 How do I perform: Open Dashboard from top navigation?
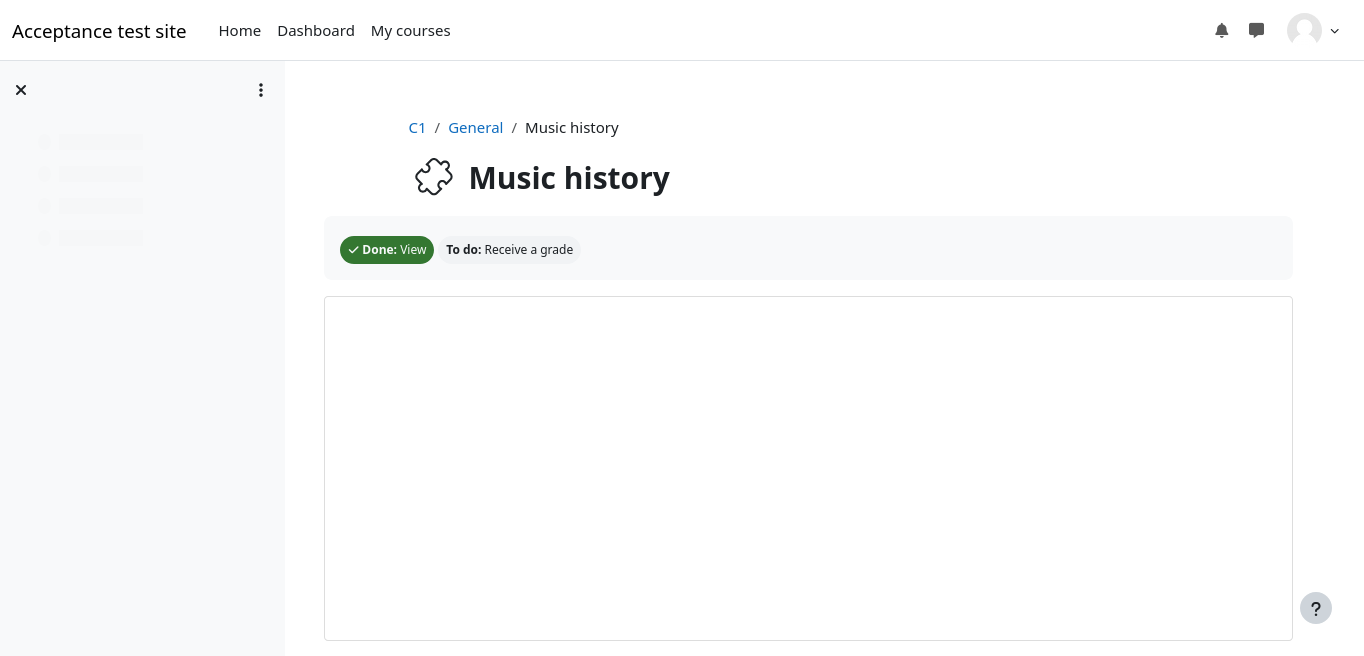(316, 31)
